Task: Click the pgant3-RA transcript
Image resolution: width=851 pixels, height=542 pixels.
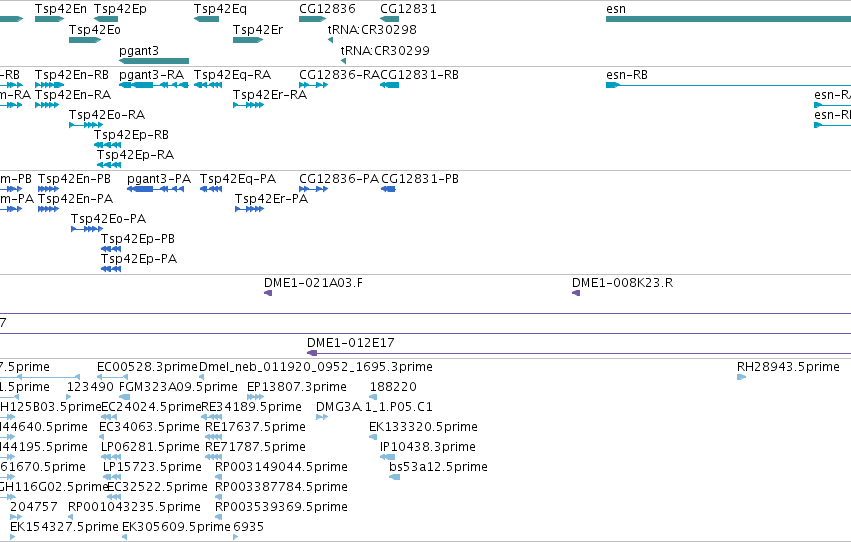Action: click(154, 85)
